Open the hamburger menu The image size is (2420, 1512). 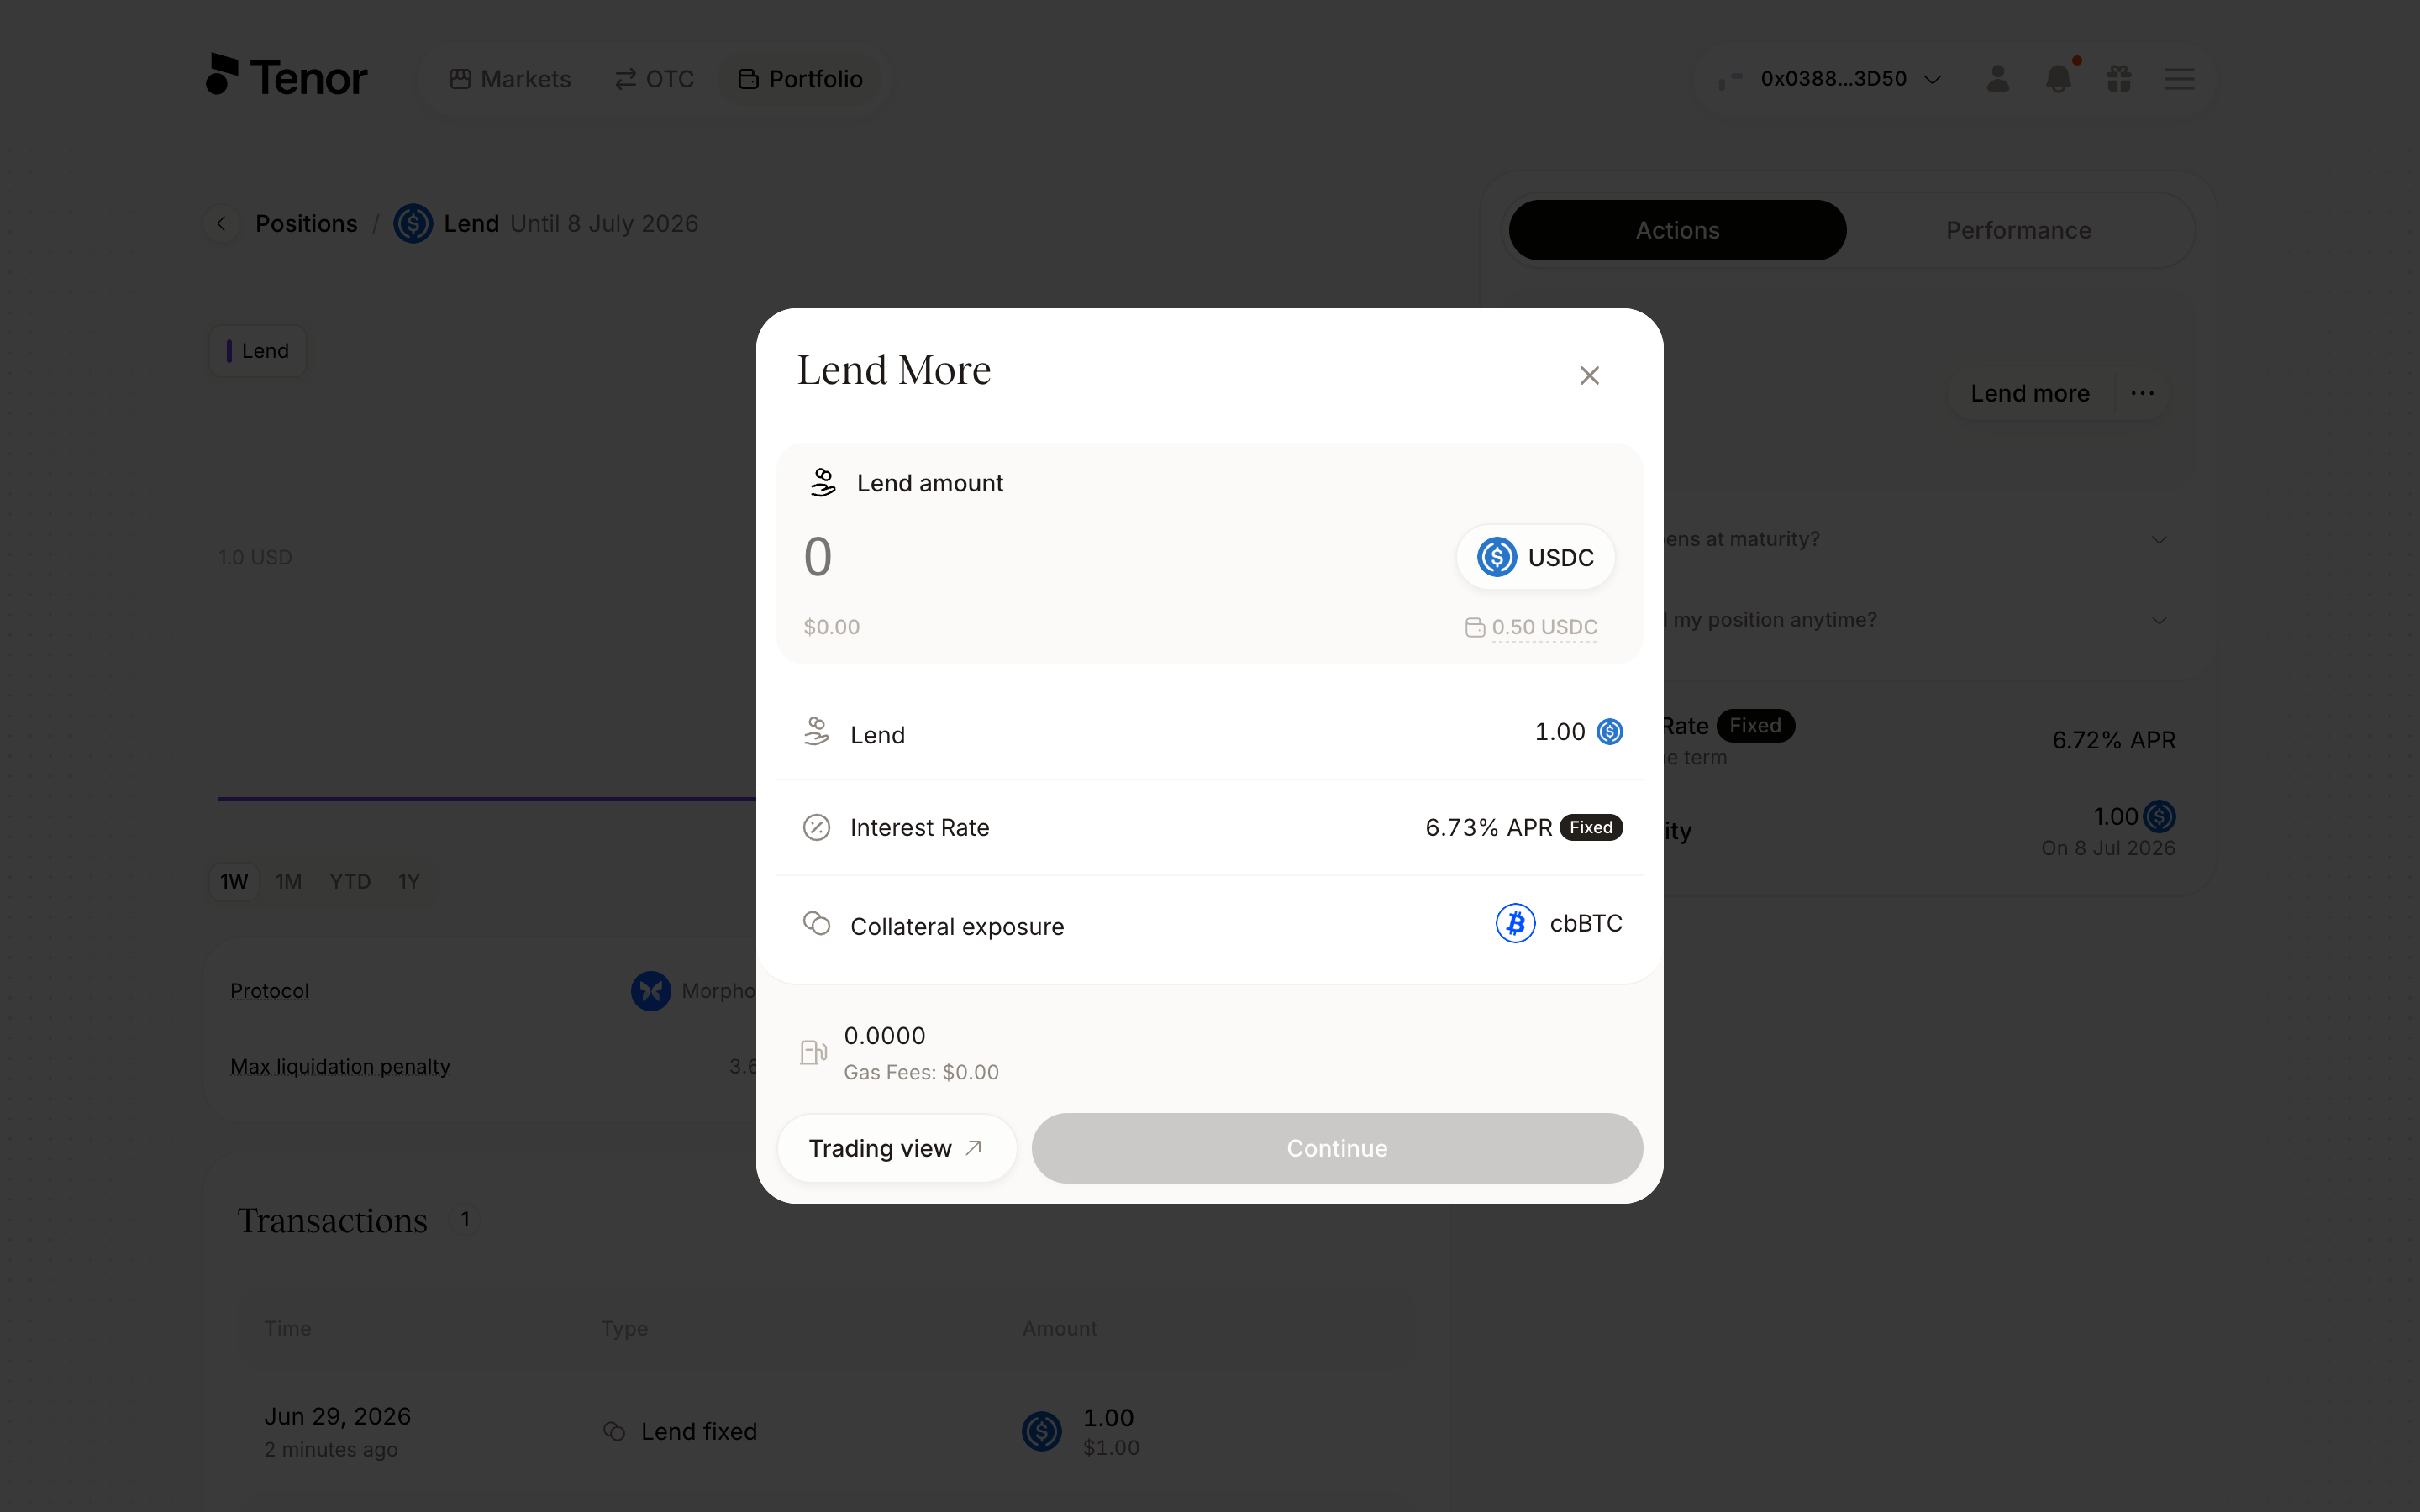tap(2179, 79)
